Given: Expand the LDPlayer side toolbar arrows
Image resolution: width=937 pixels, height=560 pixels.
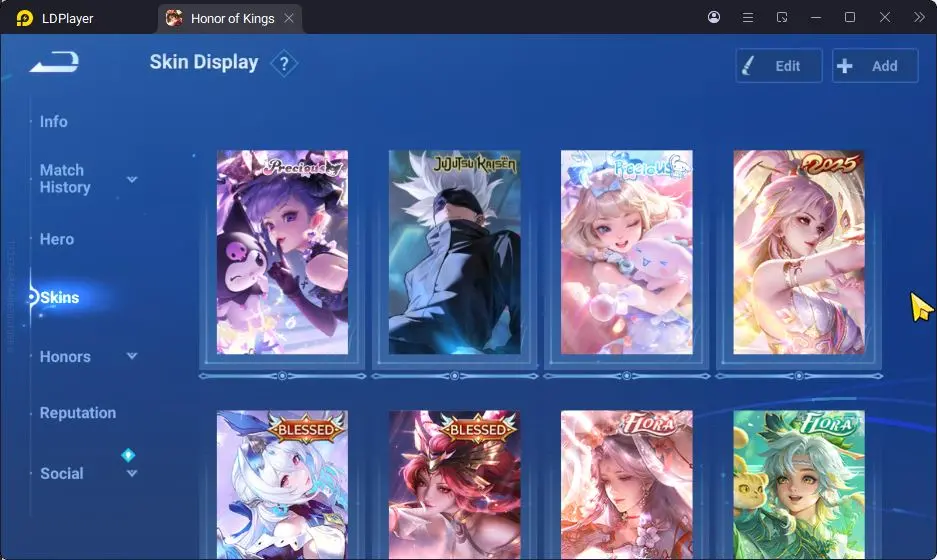Looking at the screenshot, I should (x=919, y=17).
